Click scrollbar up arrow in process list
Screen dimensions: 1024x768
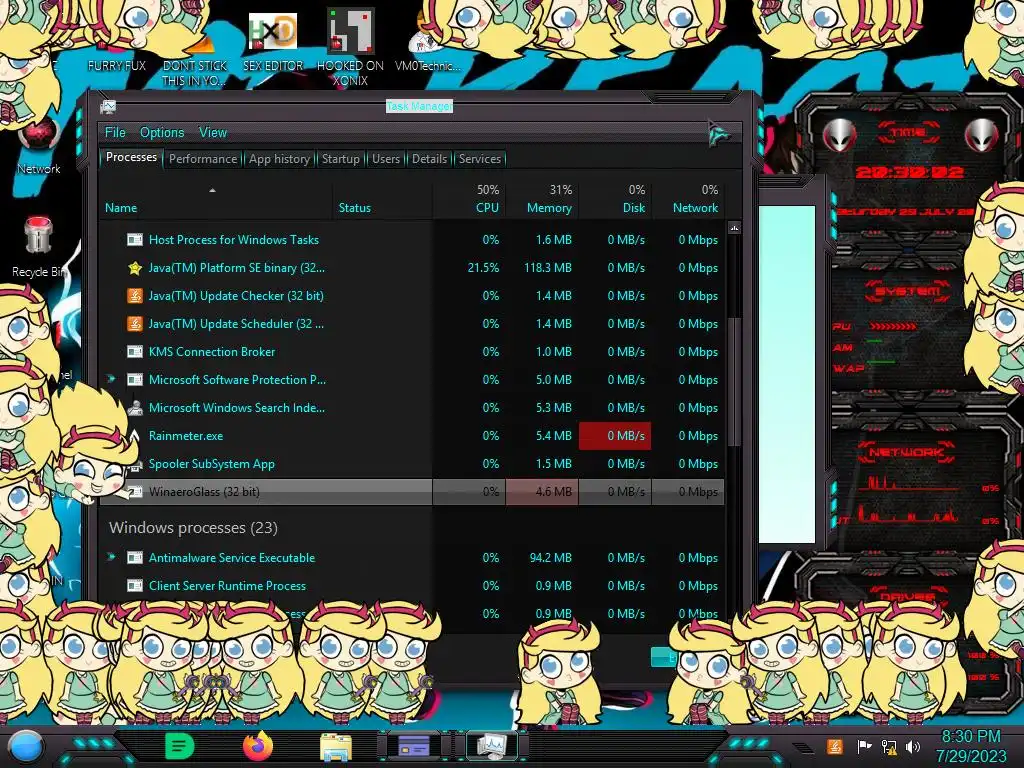coord(734,228)
